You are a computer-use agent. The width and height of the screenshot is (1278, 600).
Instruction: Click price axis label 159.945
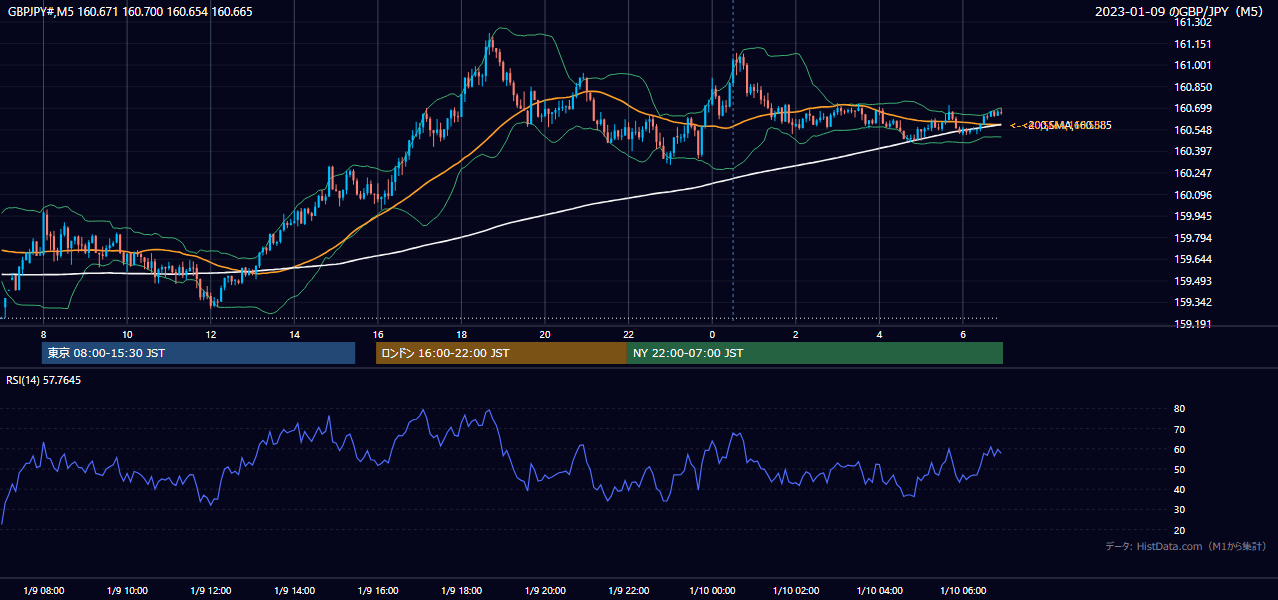(x=1193, y=216)
